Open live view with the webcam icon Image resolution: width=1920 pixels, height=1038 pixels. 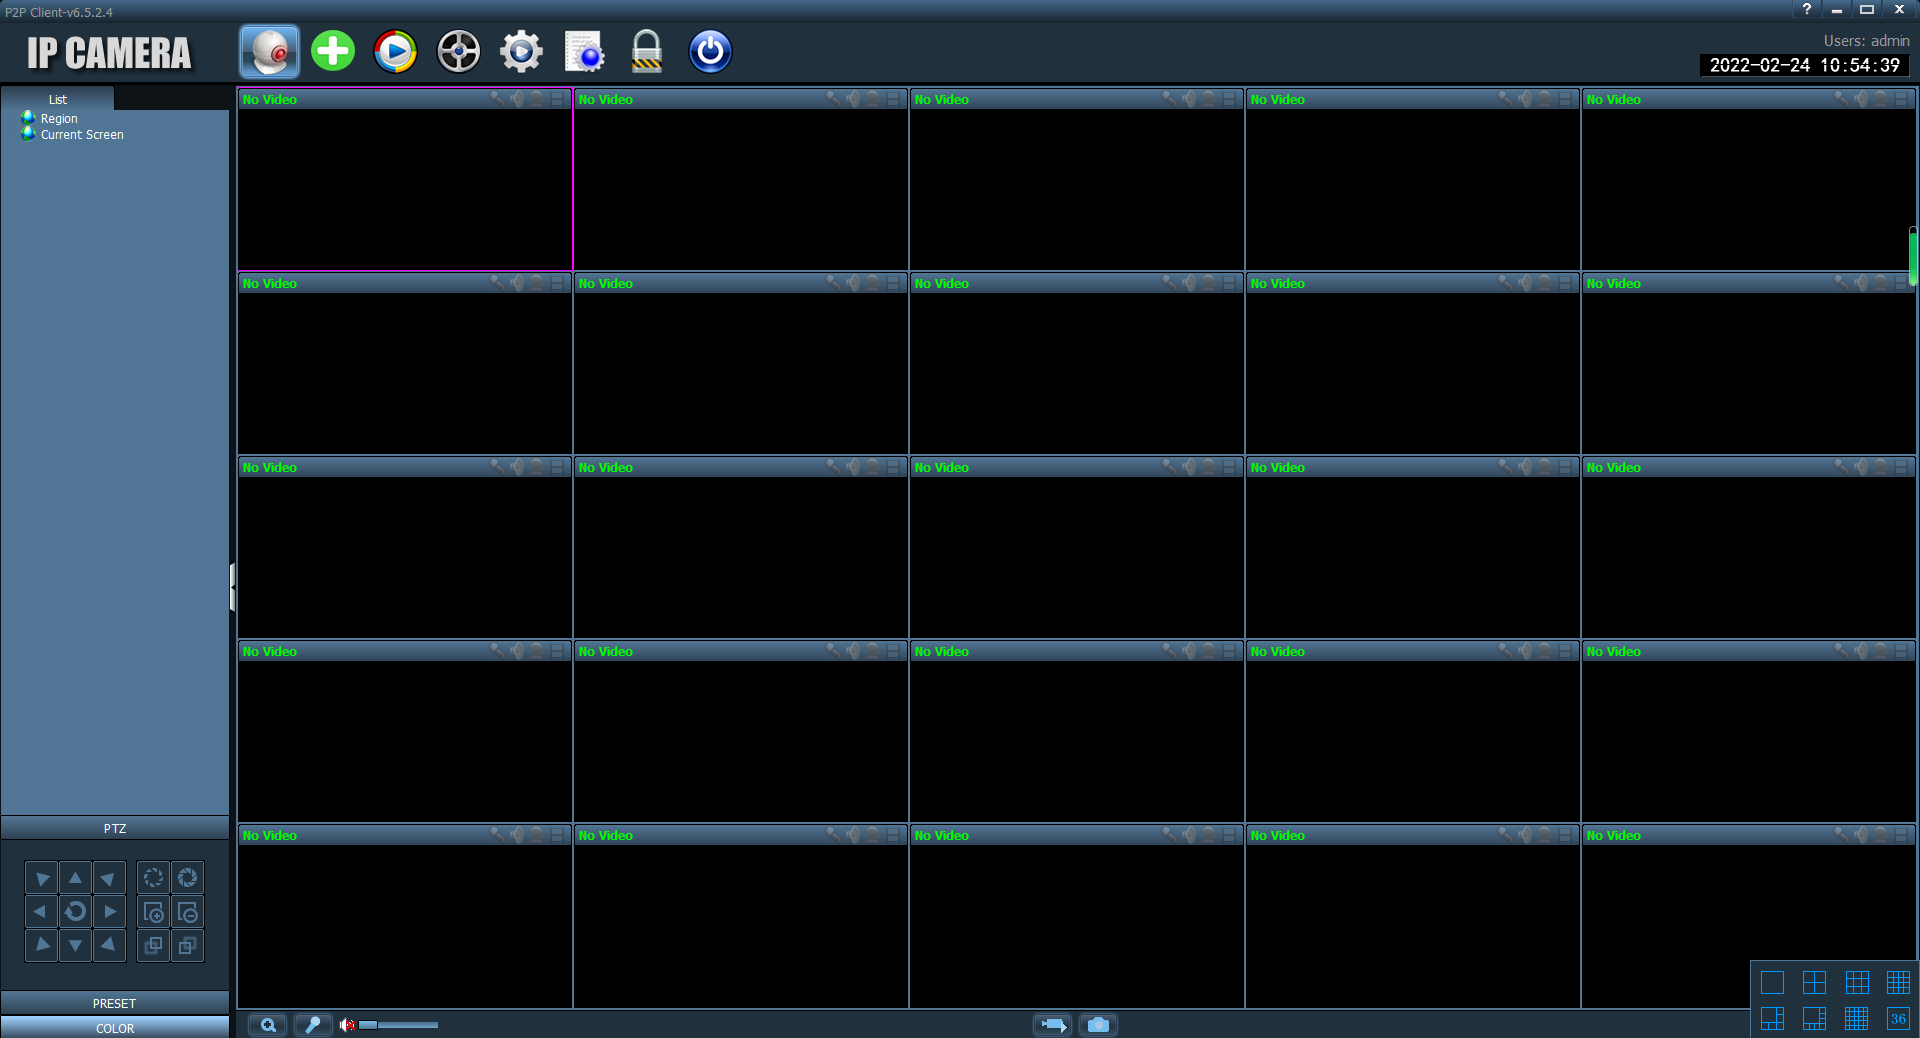click(x=269, y=52)
